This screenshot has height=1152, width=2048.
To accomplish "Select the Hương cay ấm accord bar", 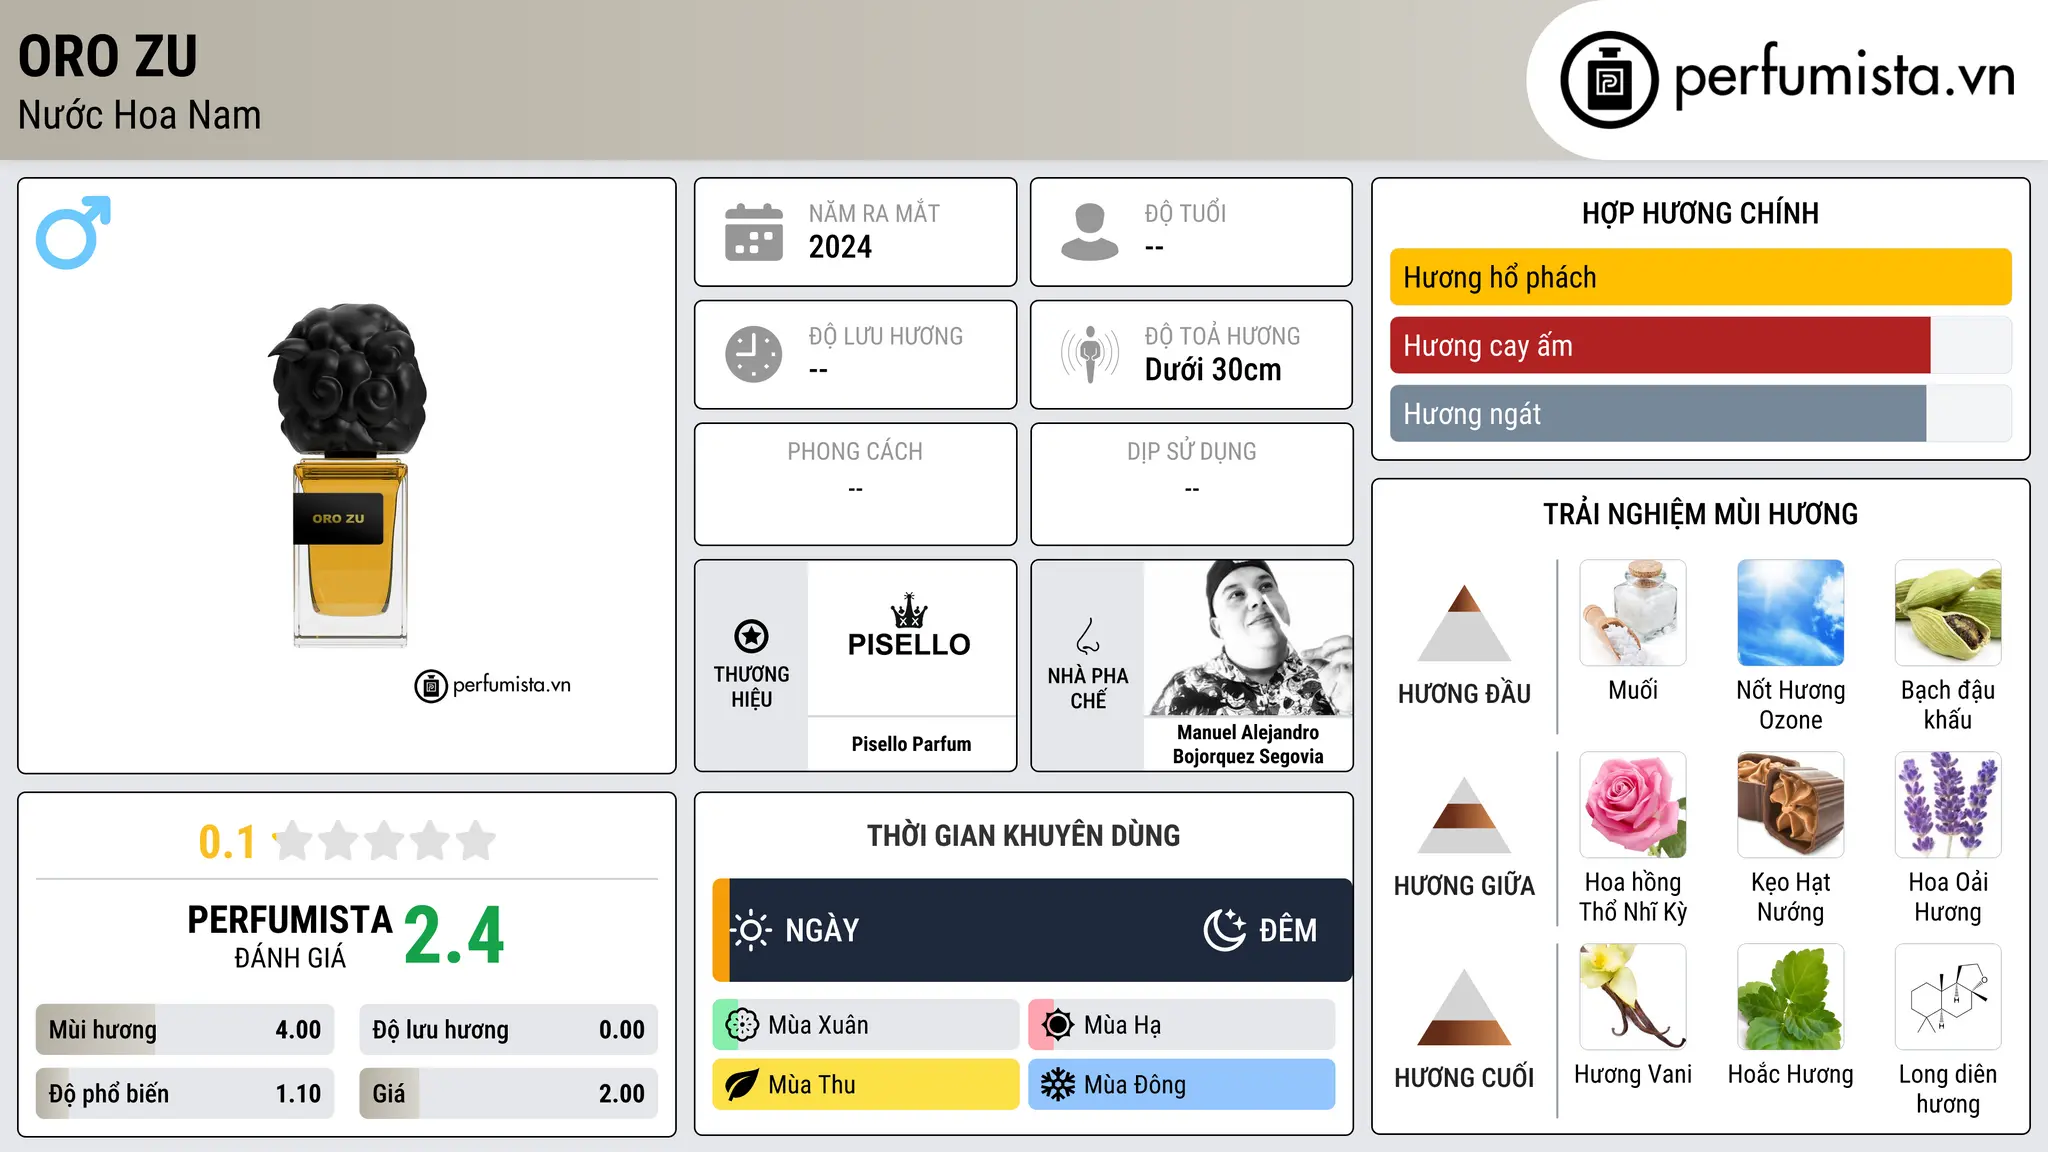I will (1700, 345).
